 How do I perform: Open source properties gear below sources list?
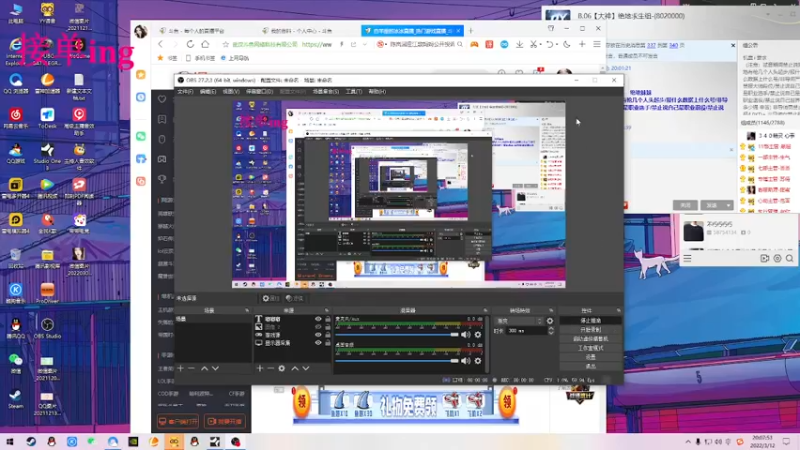pyautogui.click(x=282, y=368)
